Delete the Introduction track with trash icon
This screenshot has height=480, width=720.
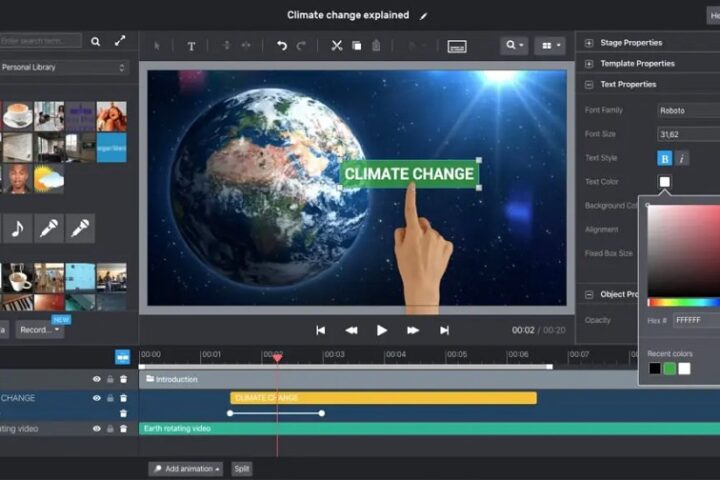[124, 379]
